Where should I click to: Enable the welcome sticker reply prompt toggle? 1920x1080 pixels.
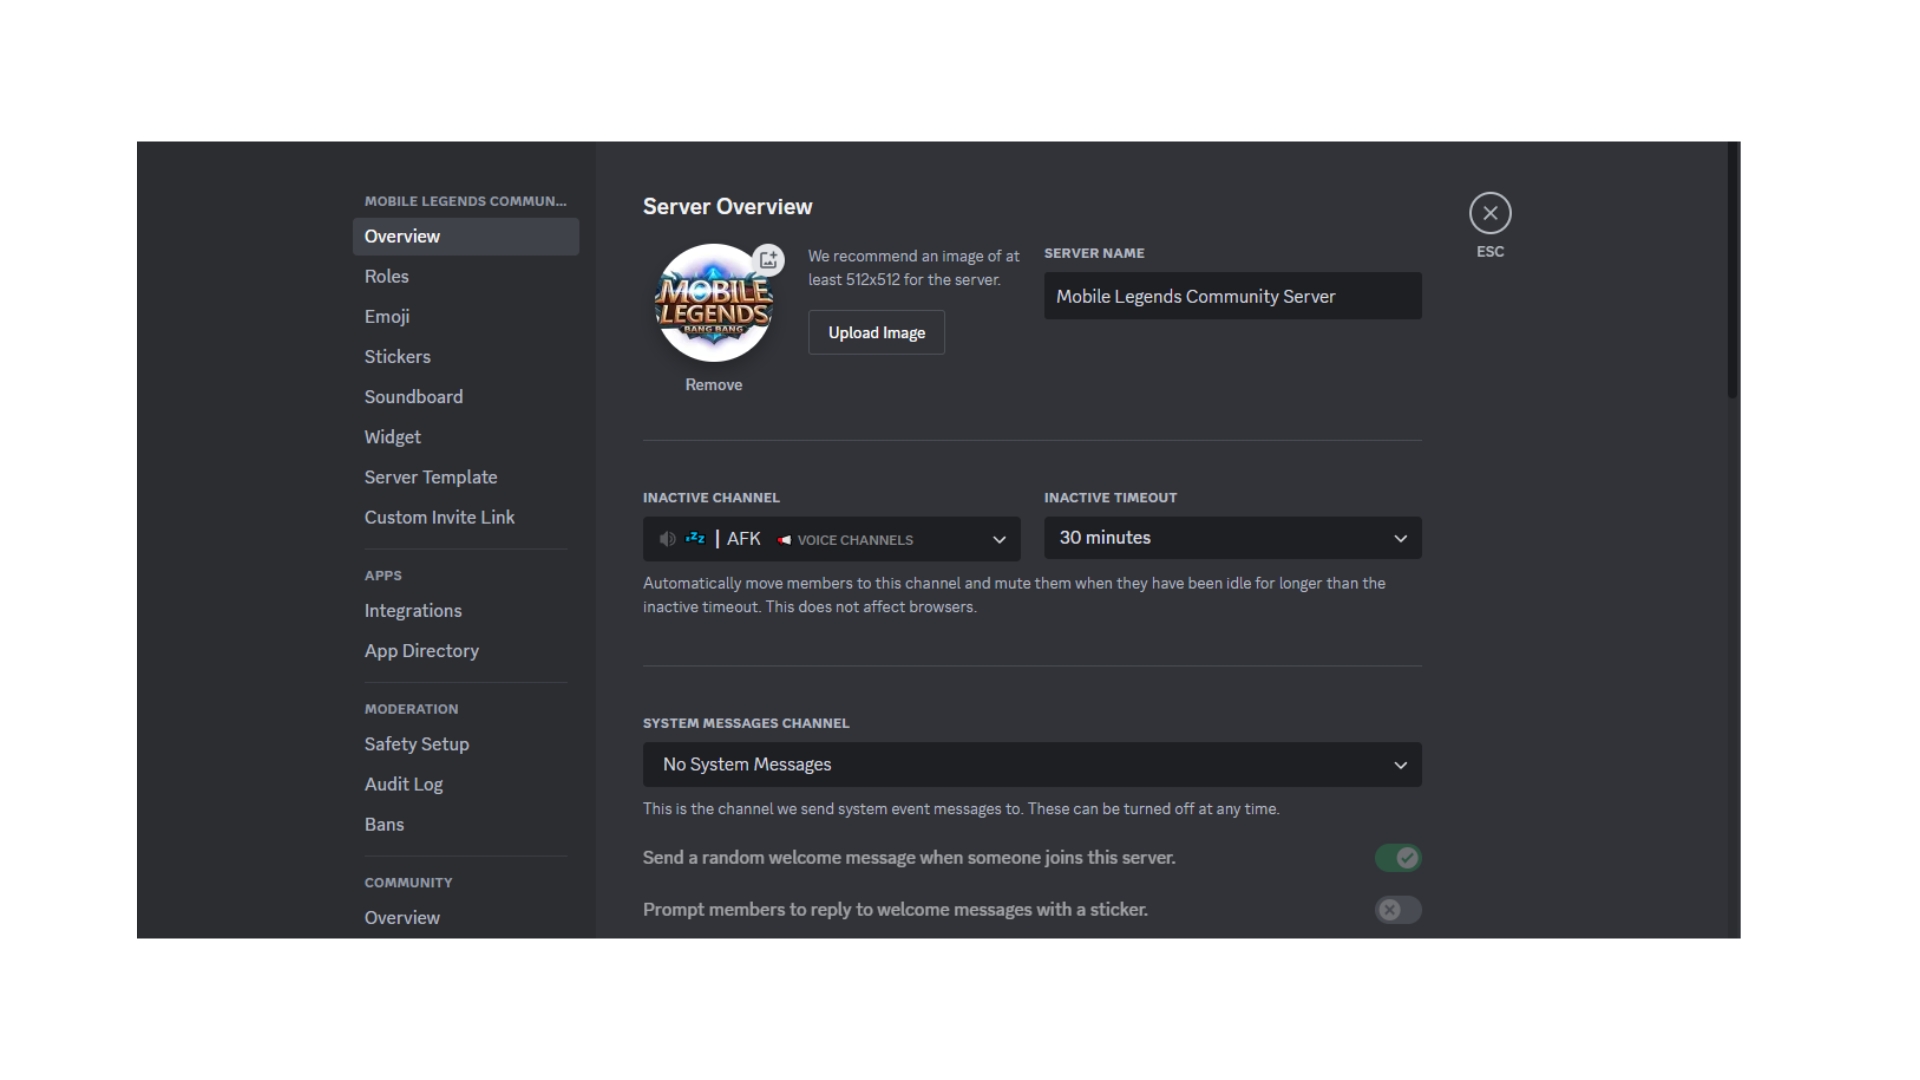1397,910
